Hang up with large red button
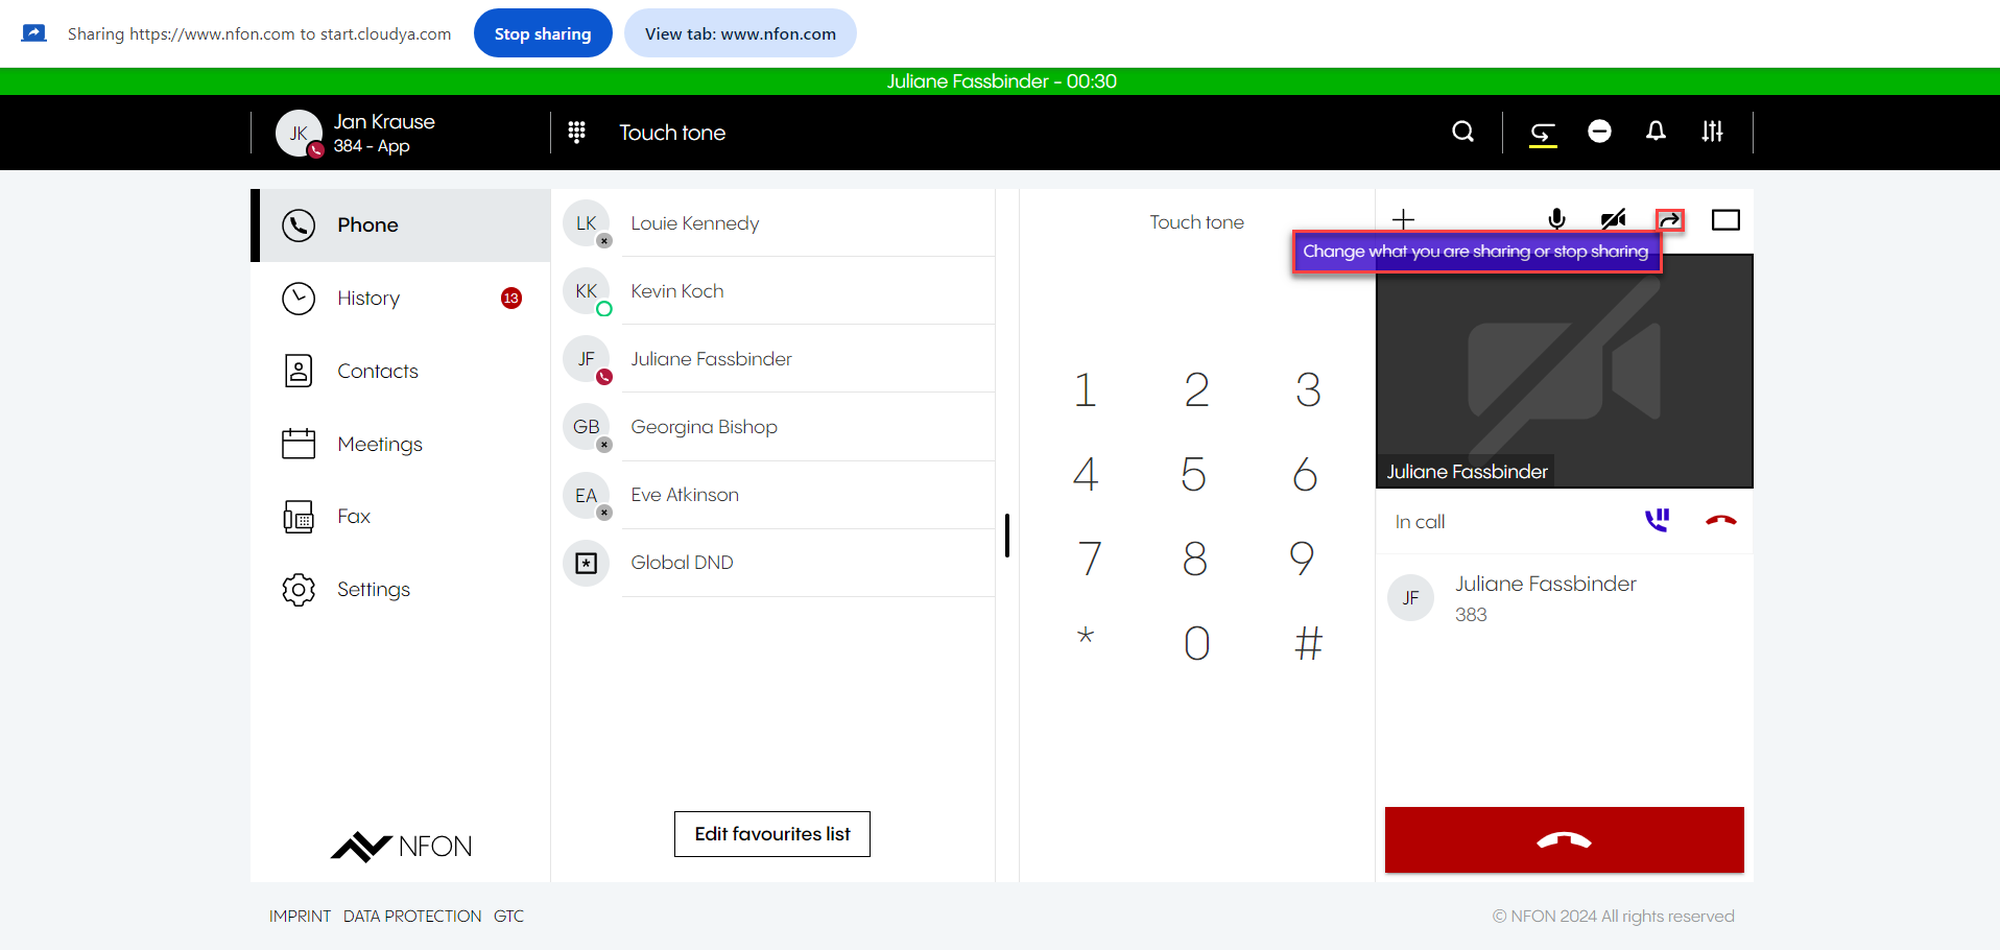 [1563, 840]
